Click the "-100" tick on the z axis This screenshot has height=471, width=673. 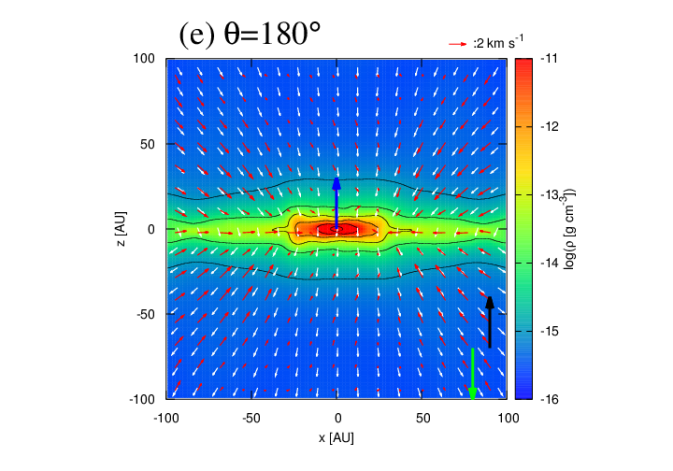142,399
